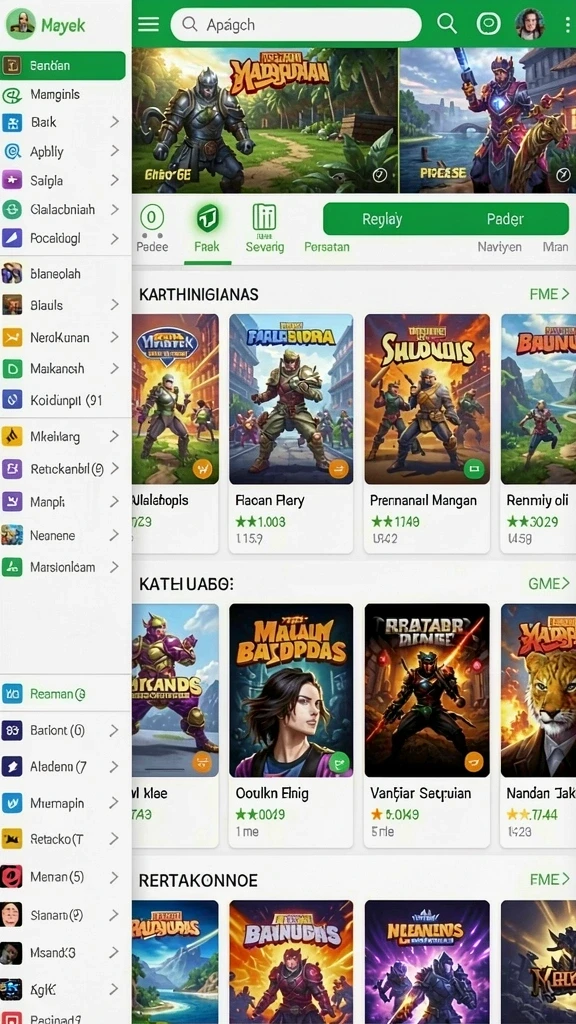Switch to the Sevarig tab
This screenshot has height=1024, width=576.
[264, 229]
